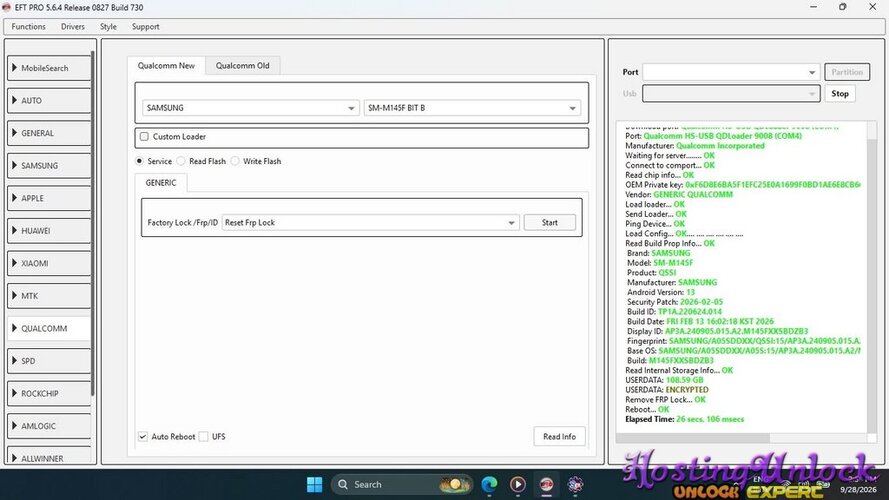Expand the SAMSUNG sidebar category

point(49,166)
